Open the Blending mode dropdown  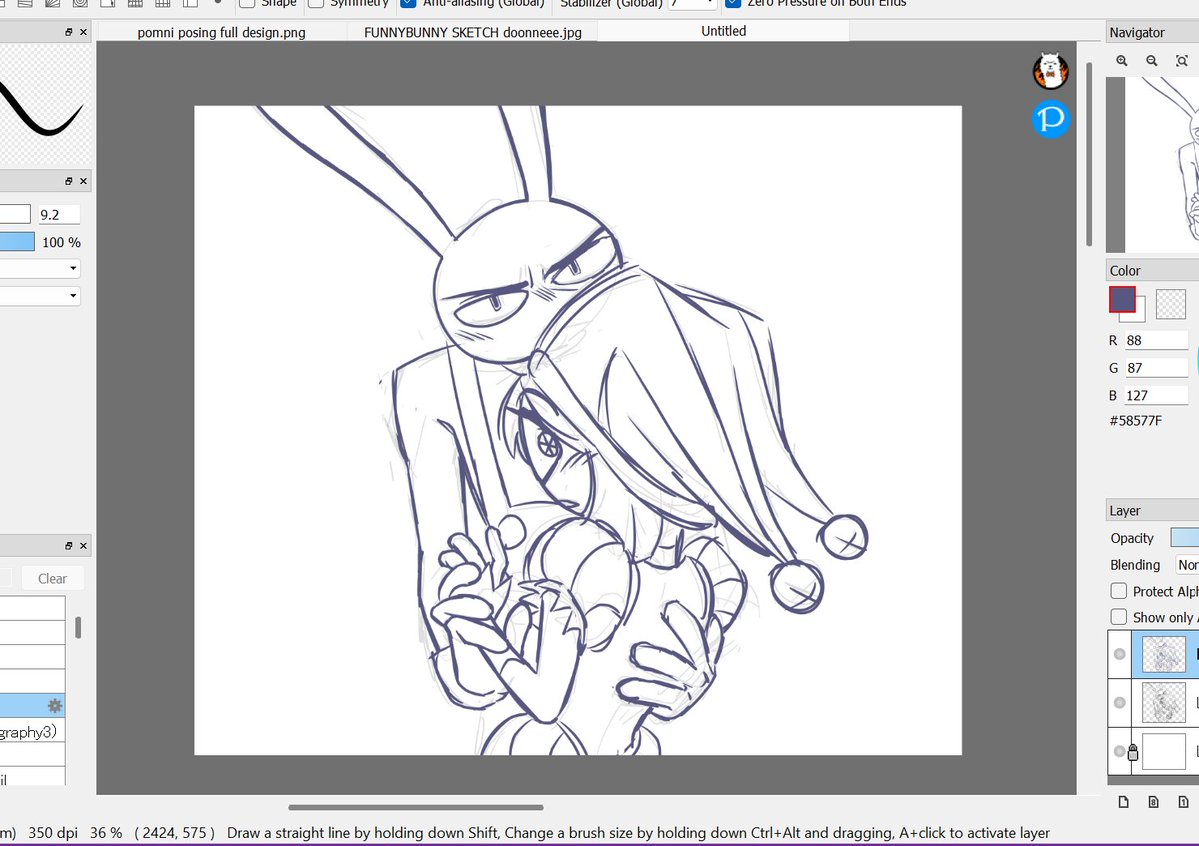pyautogui.click(x=1187, y=565)
